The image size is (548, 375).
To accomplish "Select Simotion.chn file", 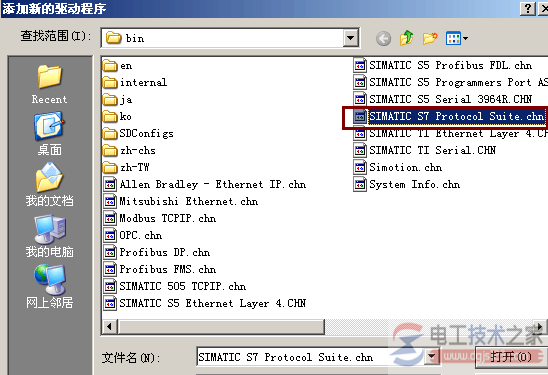I will click(398, 167).
